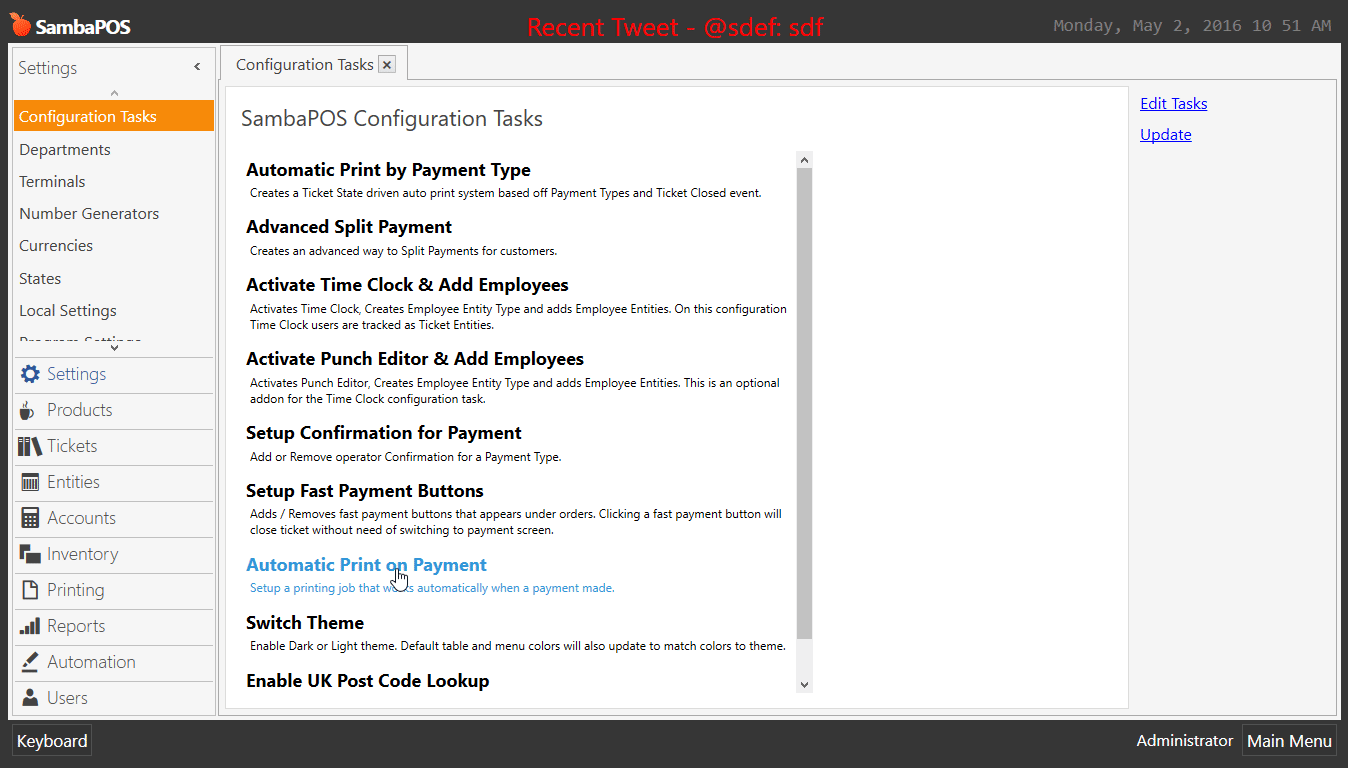Open the Reports section label
The width and height of the screenshot is (1348, 768).
(76, 626)
